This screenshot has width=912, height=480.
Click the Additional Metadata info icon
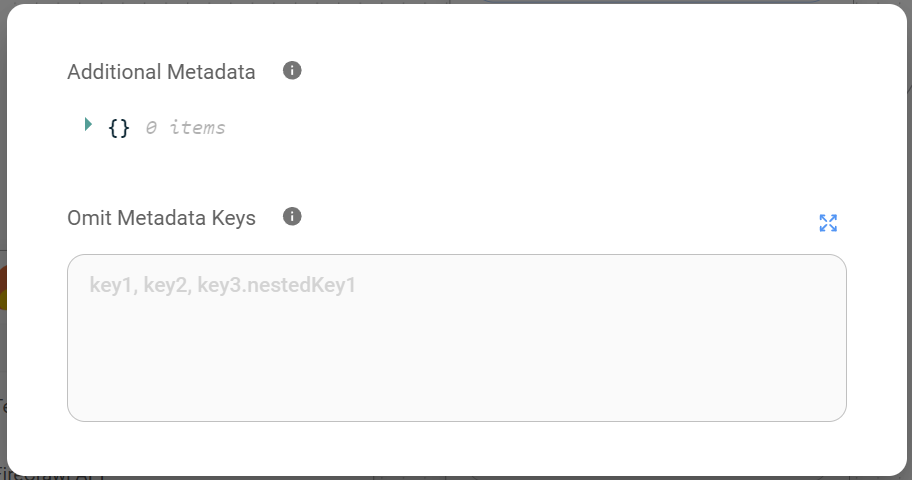(x=292, y=71)
